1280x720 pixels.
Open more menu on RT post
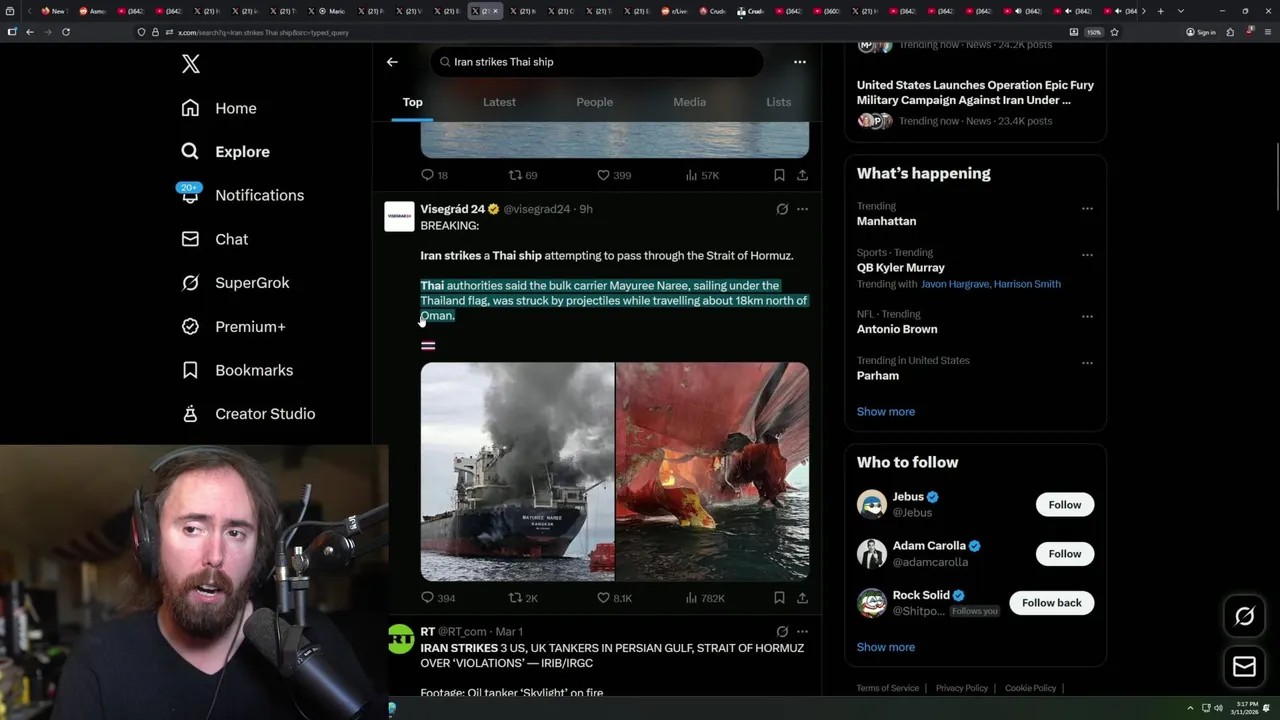point(802,632)
